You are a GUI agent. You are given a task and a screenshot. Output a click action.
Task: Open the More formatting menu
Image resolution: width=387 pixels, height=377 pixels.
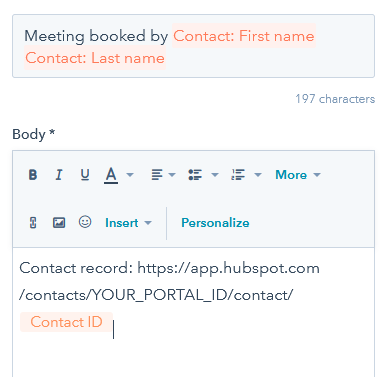click(298, 175)
